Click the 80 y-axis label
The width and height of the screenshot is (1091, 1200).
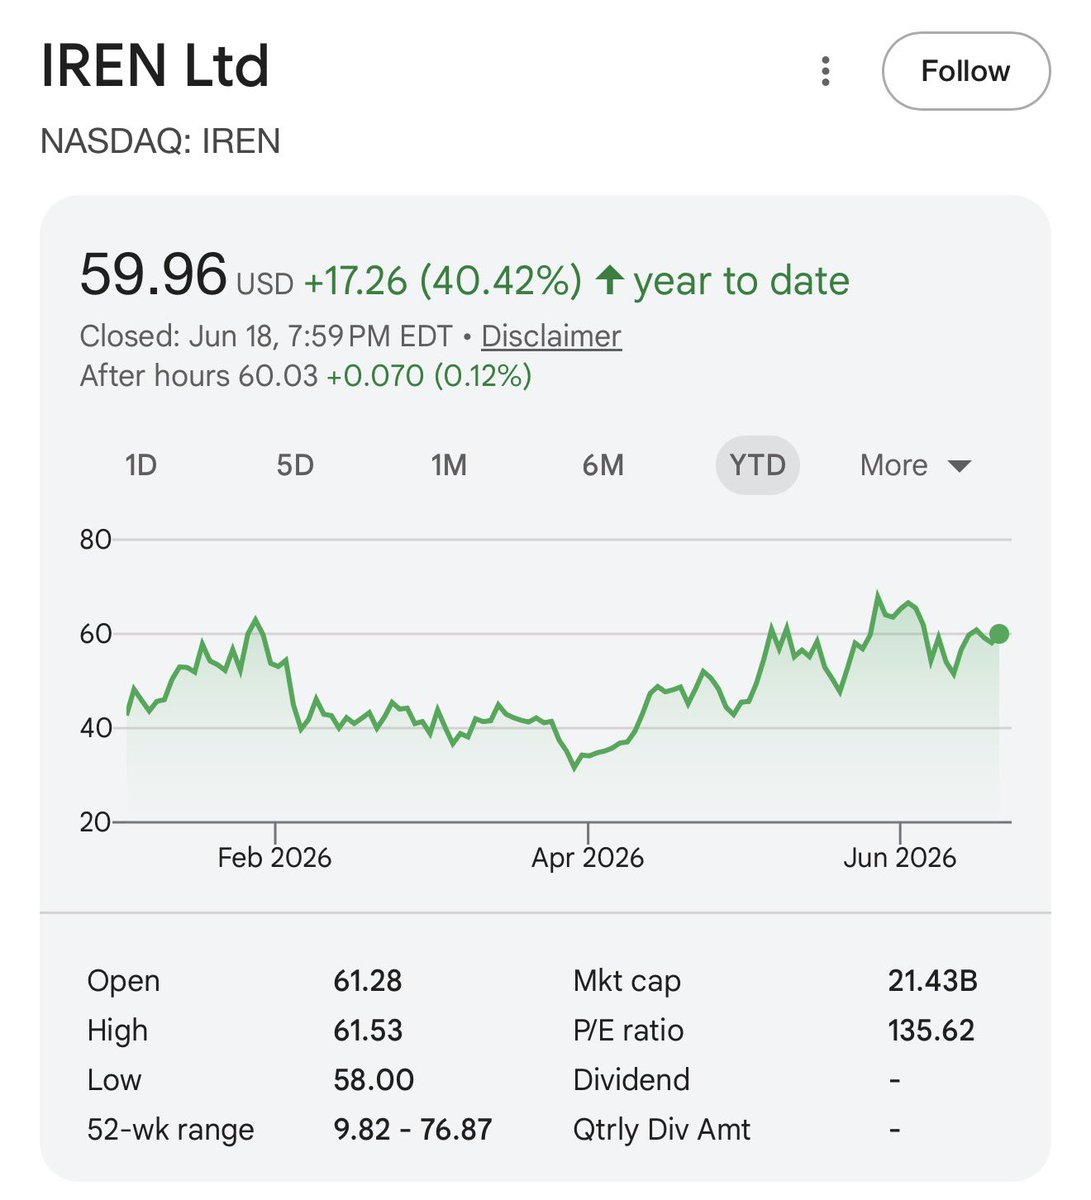tap(95, 540)
